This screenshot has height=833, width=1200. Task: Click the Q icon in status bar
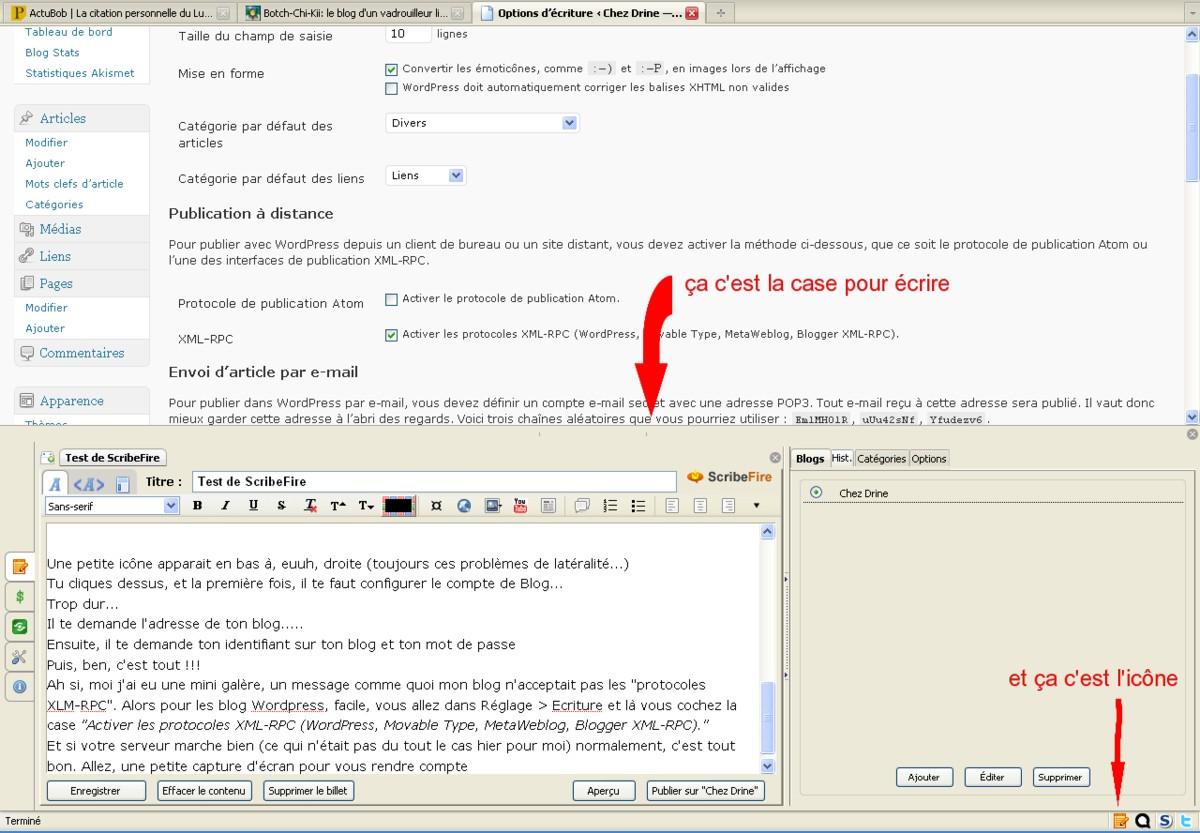pos(1143,821)
